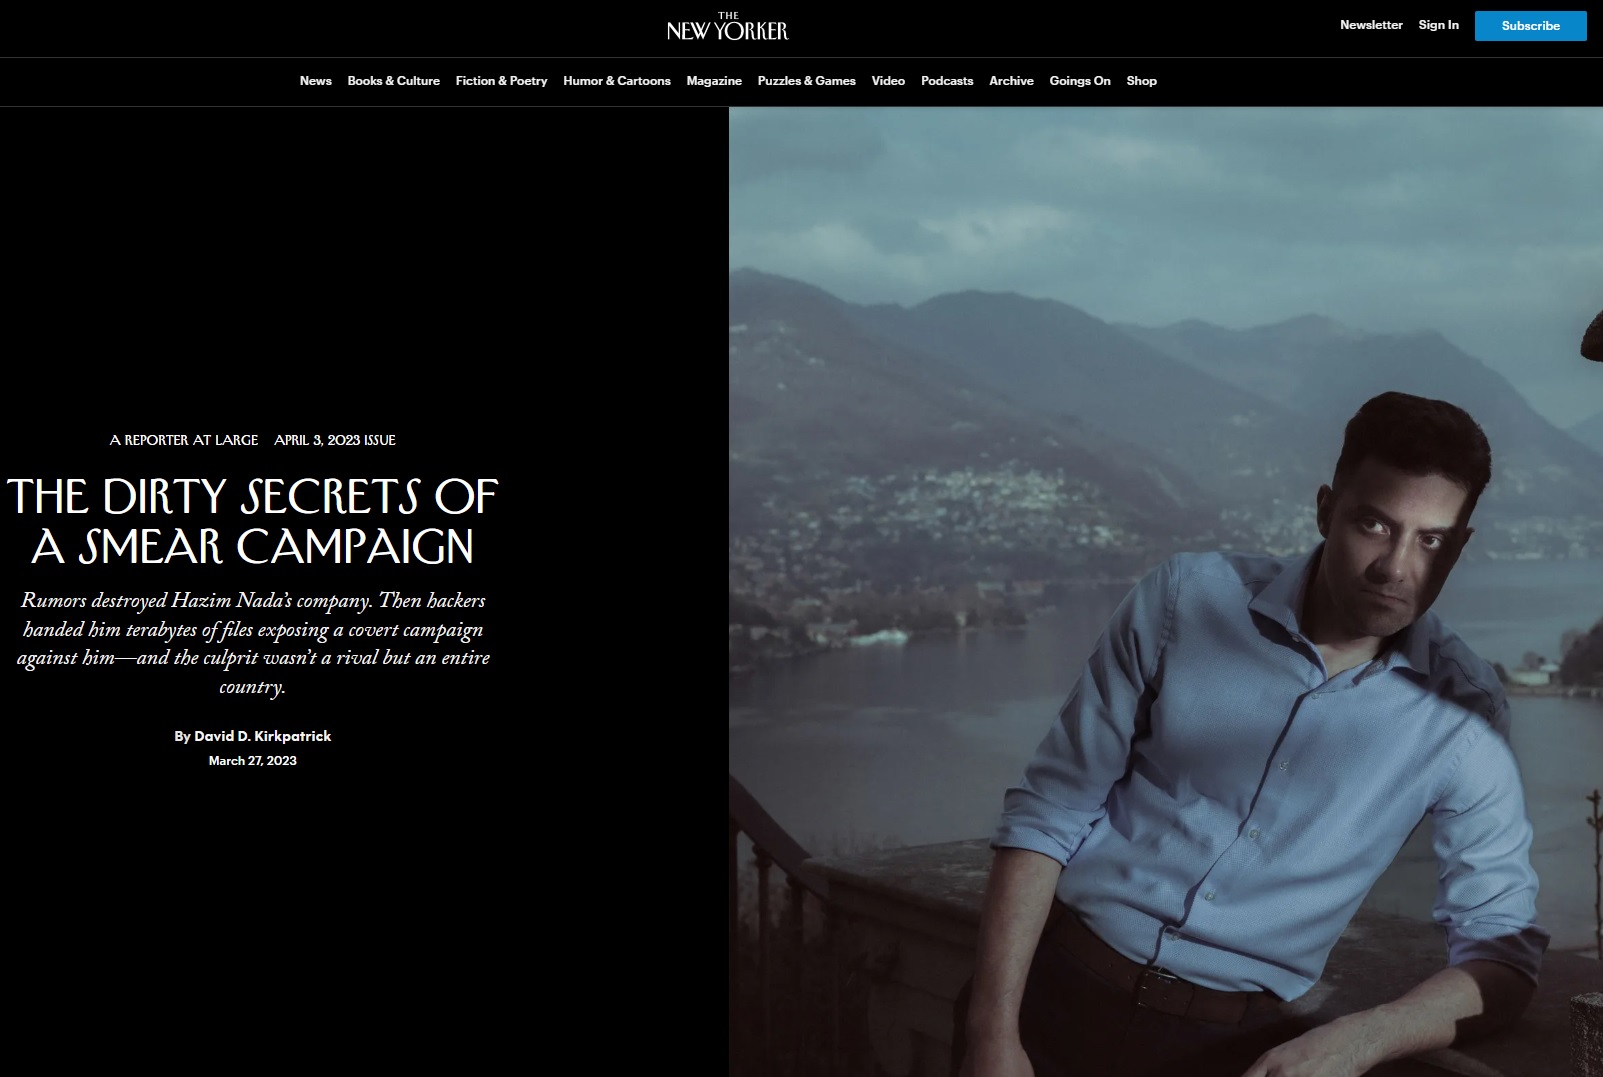This screenshot has width=1603, height=1077.
Task: Click the article headline text
Action: 252,521
